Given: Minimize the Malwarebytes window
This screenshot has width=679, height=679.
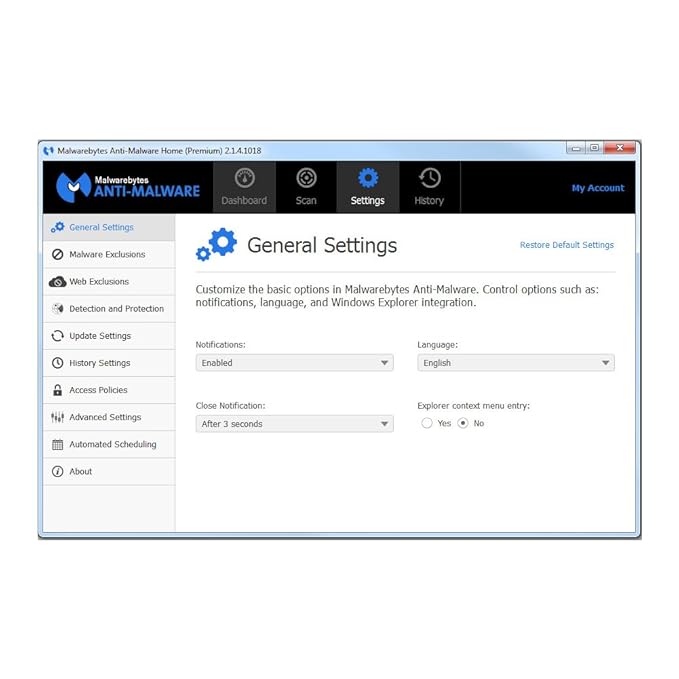Looking at the screenshot, I should (x=576, y=148).
